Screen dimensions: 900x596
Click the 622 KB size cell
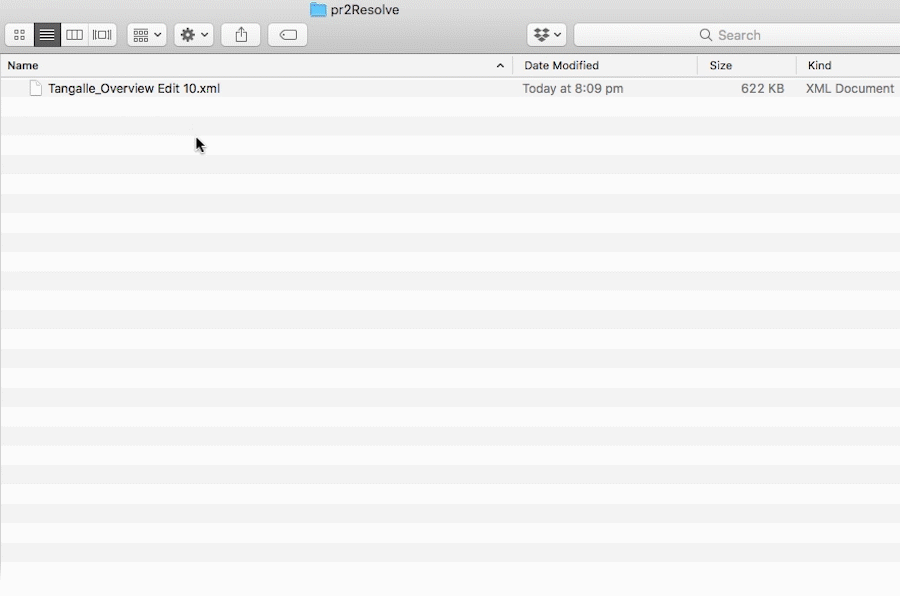[762, 88]
